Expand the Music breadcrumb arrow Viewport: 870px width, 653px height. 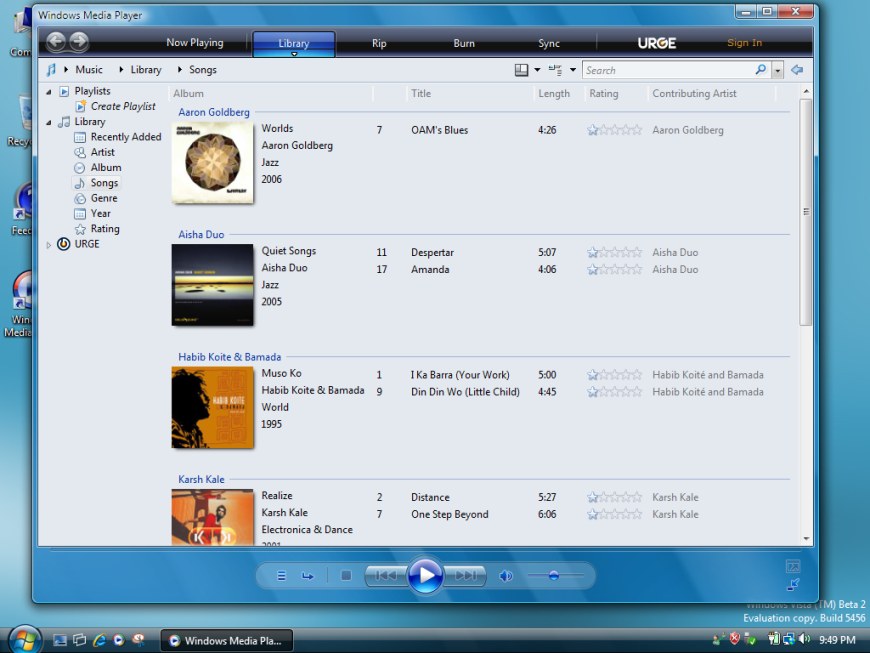[66, 70]
